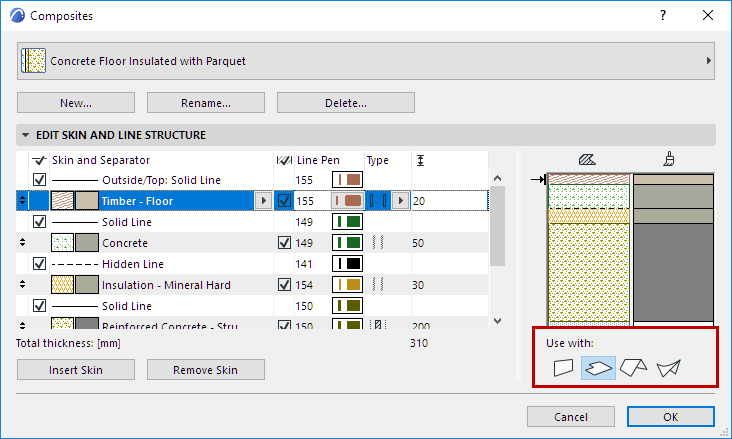Toggle the Hidden Line checkbox

pos(40,264)
